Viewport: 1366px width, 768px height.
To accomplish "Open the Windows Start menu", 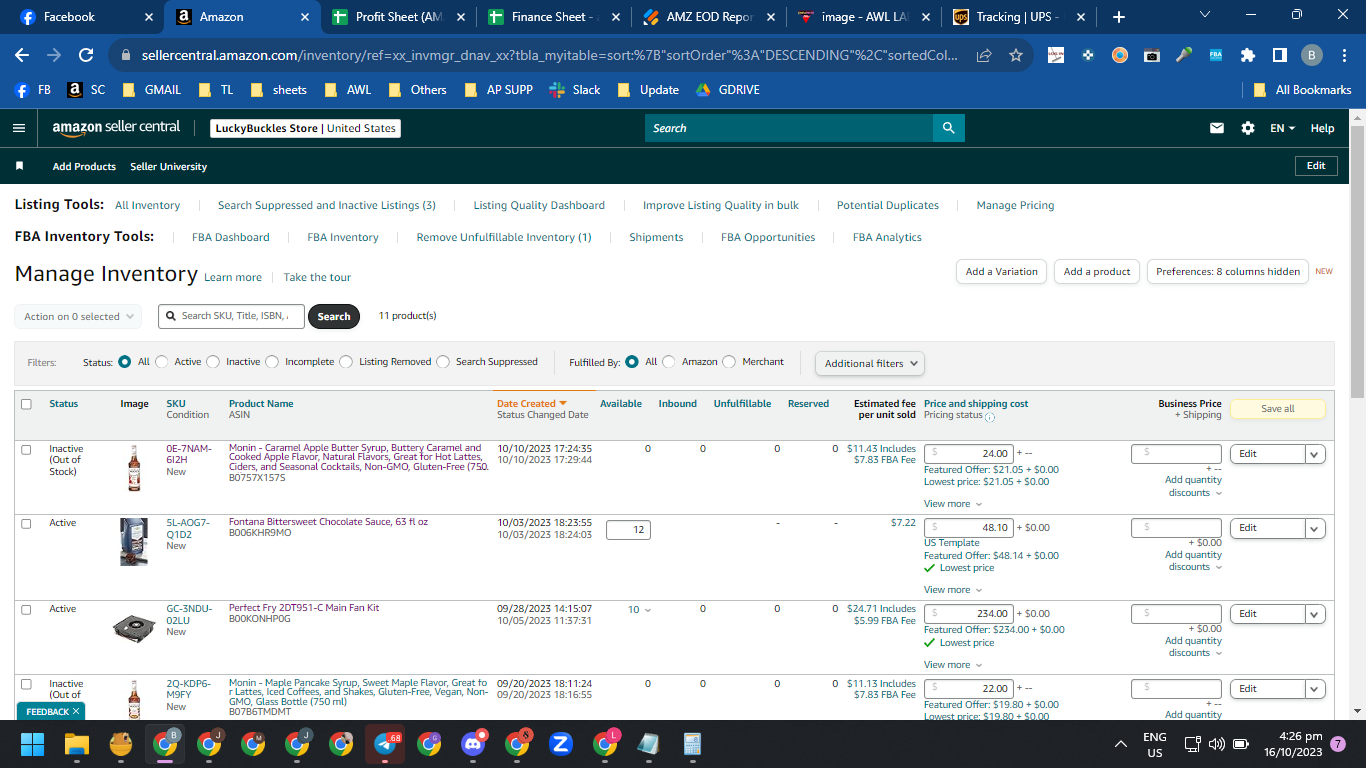I will pos(32,744).
